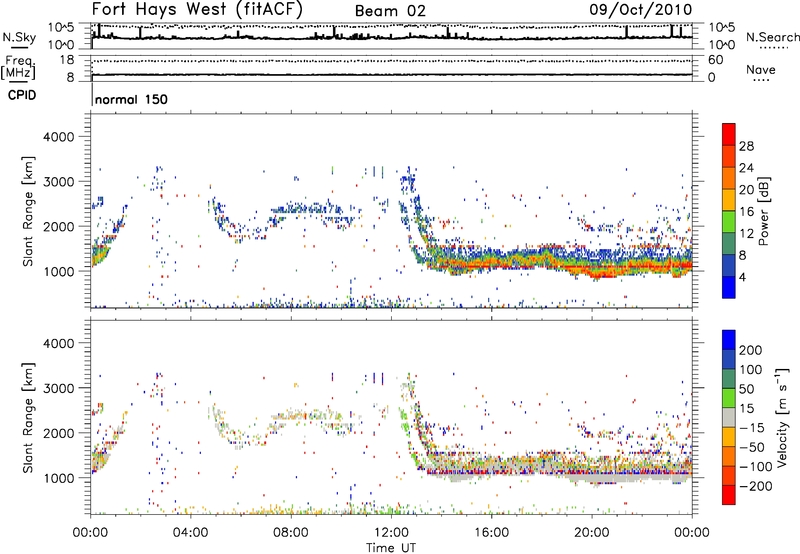Click the "10^0" tick beside N.Search label
800x554 pixels.
[722, 45]
